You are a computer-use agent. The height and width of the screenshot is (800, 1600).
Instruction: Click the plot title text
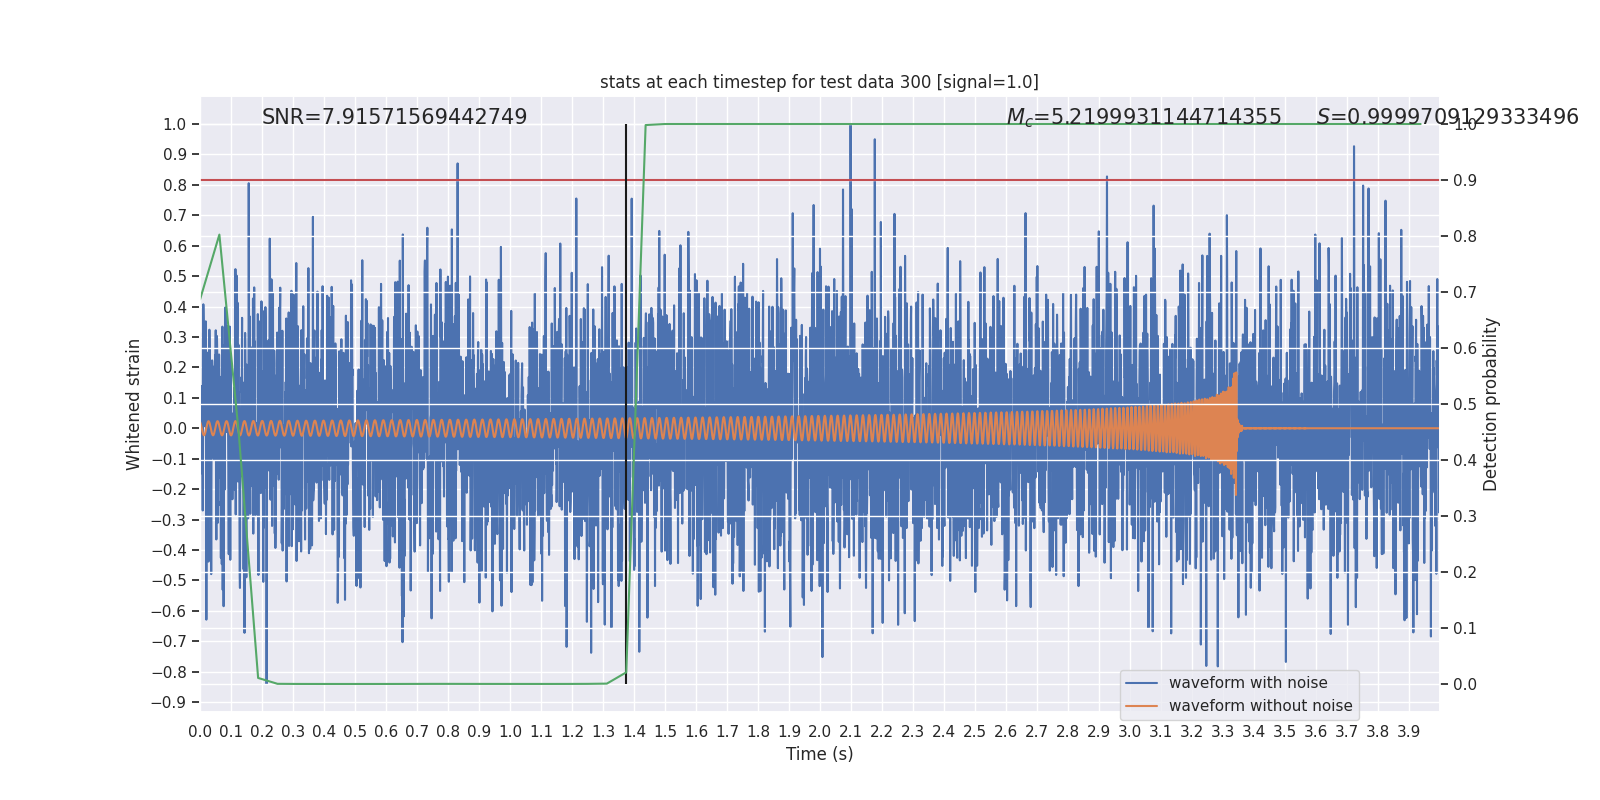click(819, 82)
